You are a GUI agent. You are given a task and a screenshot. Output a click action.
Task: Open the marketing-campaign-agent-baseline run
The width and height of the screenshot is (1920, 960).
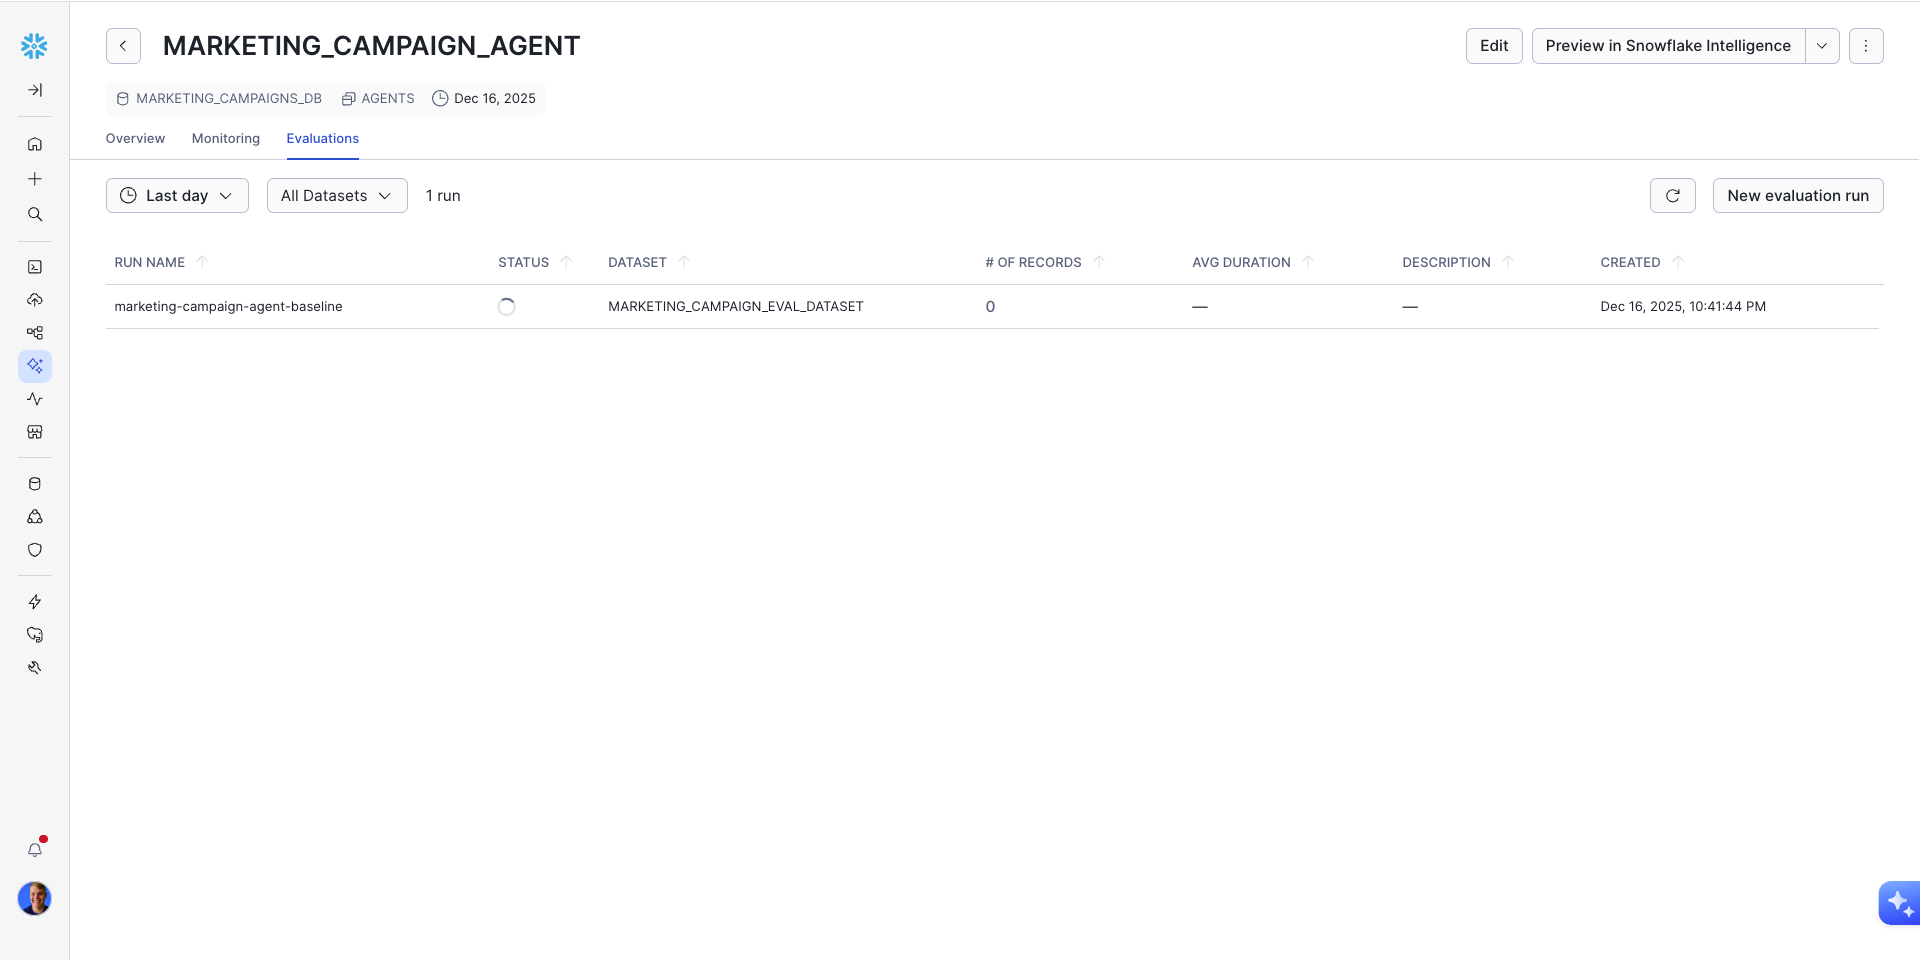pyautogui.click(x=228, y=307)
